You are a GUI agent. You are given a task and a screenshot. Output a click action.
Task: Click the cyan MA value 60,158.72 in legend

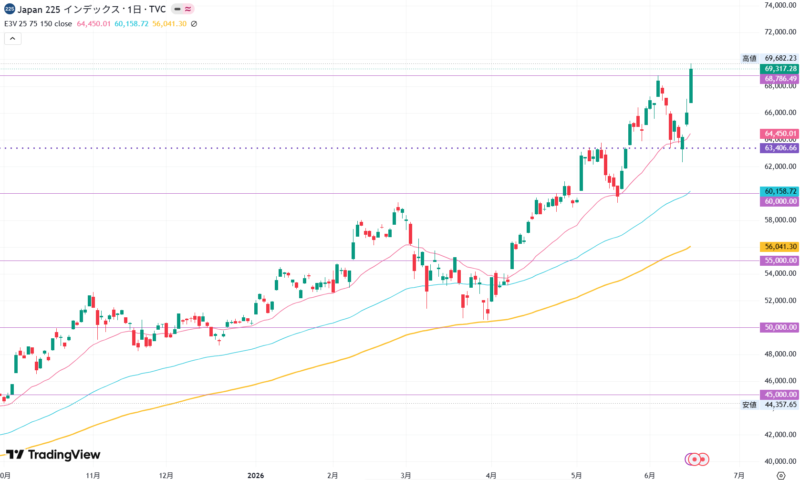(x=132, y=23)
